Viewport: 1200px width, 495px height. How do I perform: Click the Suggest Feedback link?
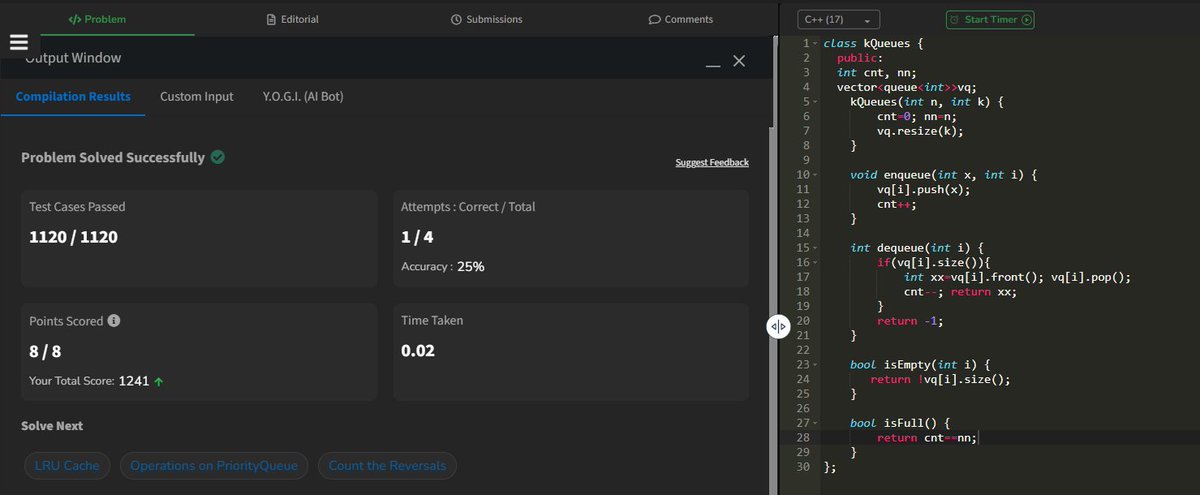[x=712, y=162]
